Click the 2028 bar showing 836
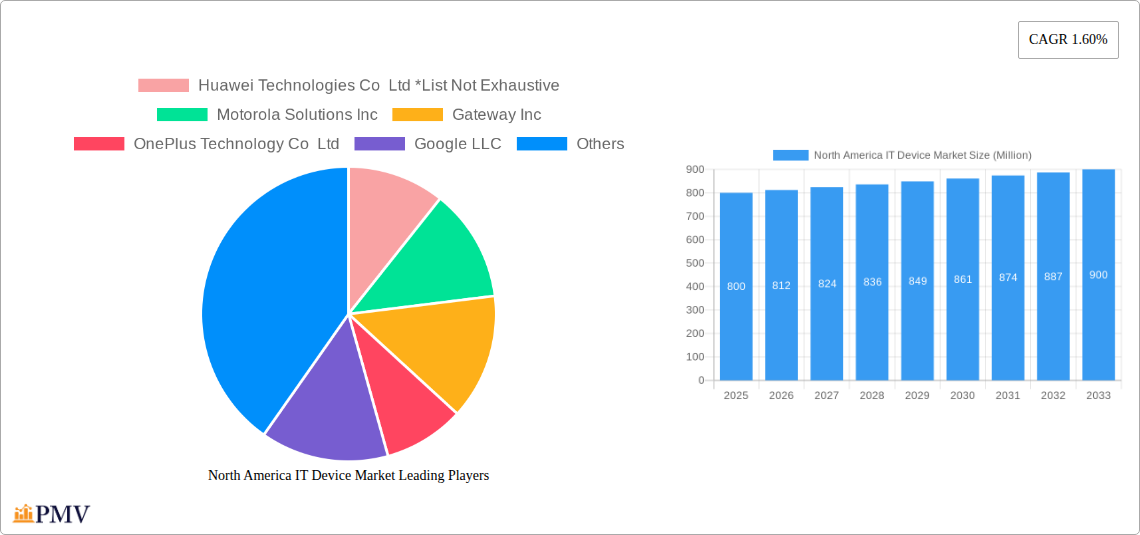 [x=872, y=282]
